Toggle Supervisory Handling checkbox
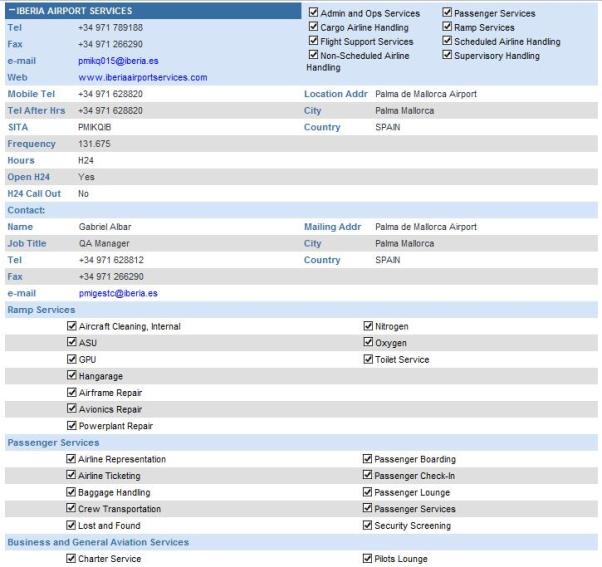This screenshot has width=602, height=567. coord(447,55)
